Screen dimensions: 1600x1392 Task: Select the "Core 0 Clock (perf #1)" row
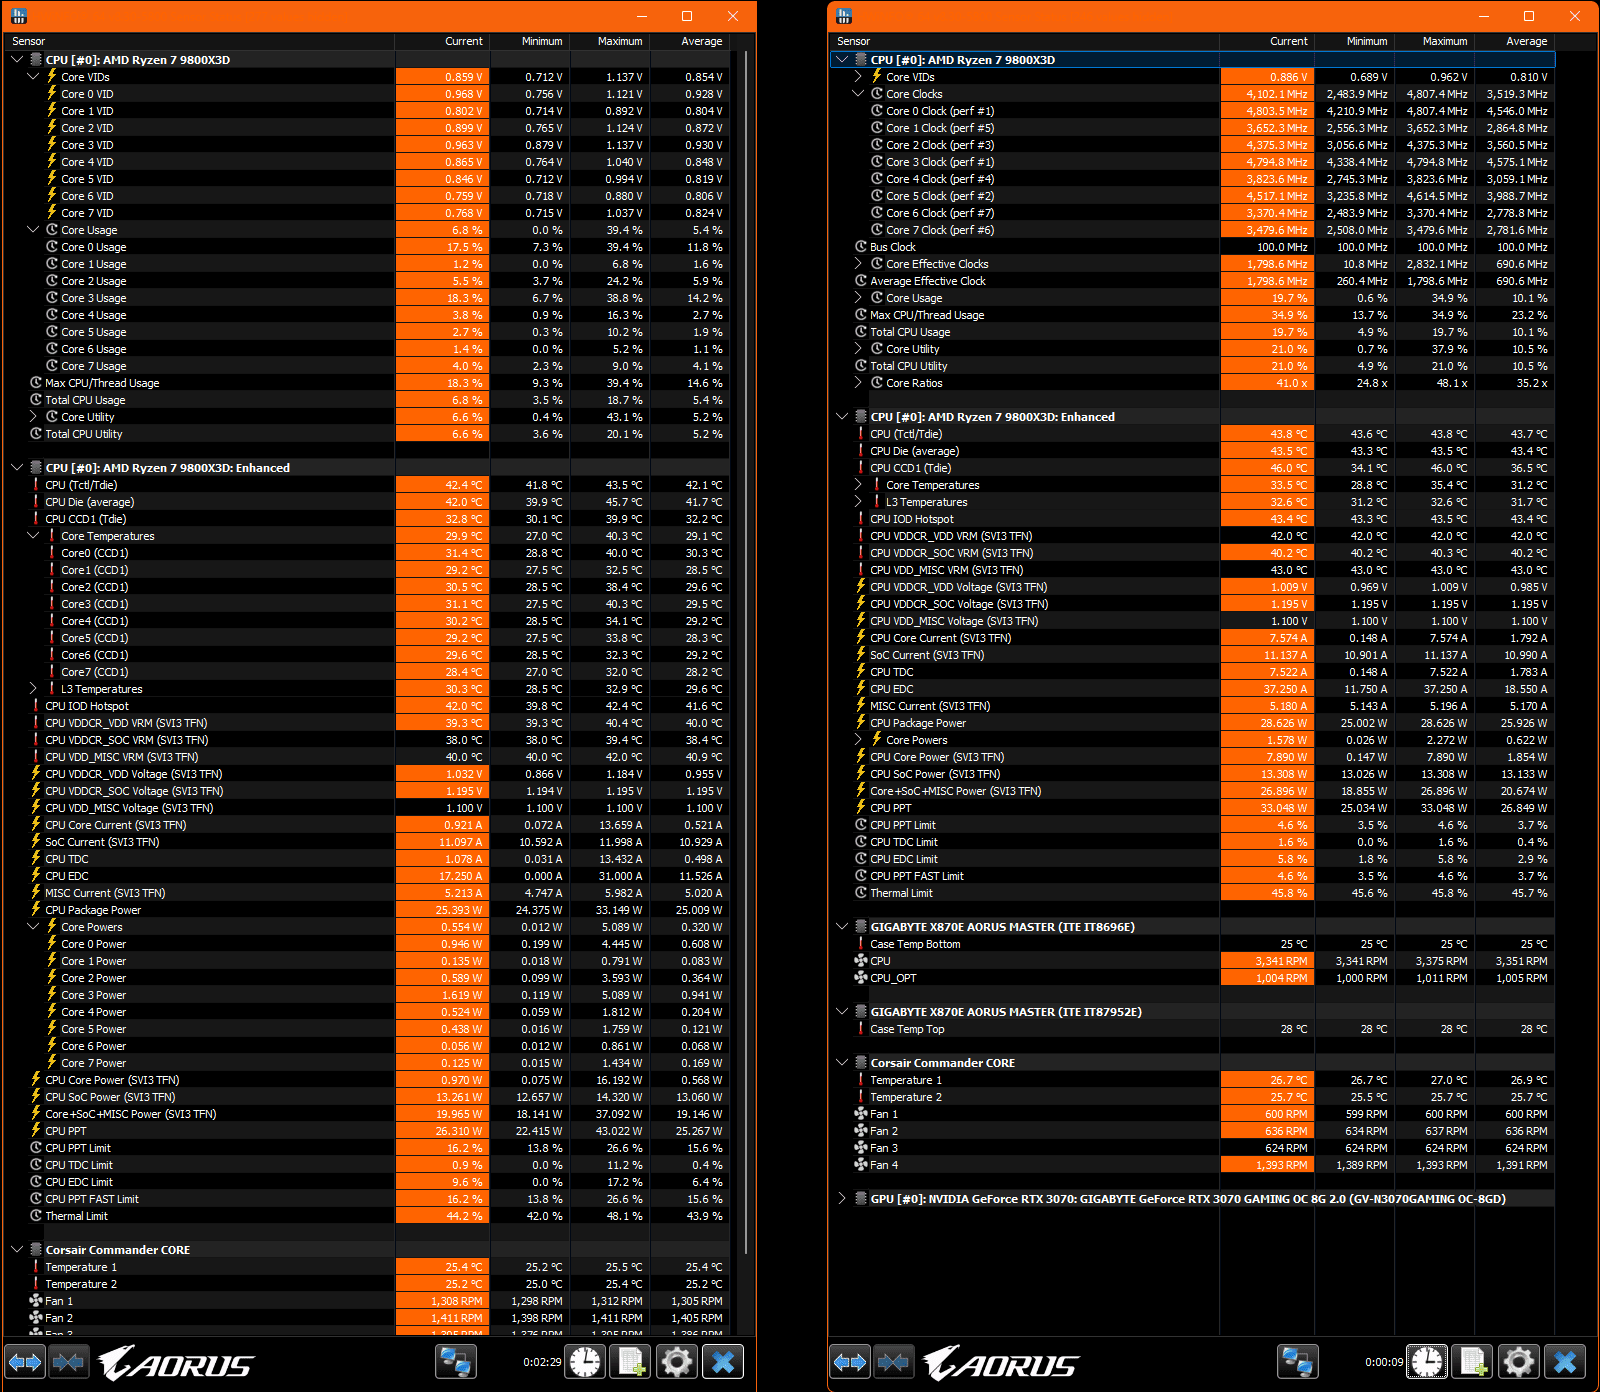(1193, 111)
